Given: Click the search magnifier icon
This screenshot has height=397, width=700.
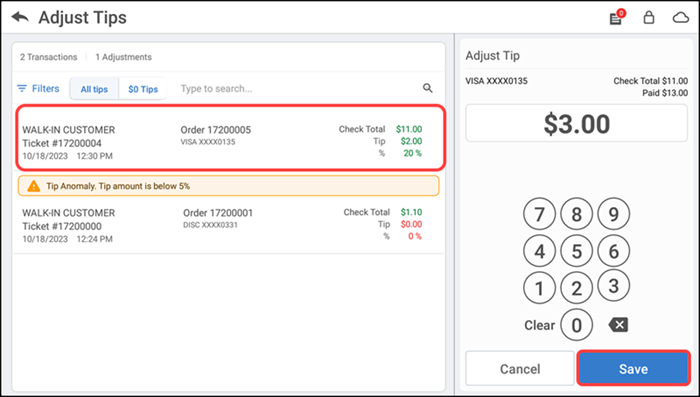Looking at the screenshot, I should [x=428, y=88].
